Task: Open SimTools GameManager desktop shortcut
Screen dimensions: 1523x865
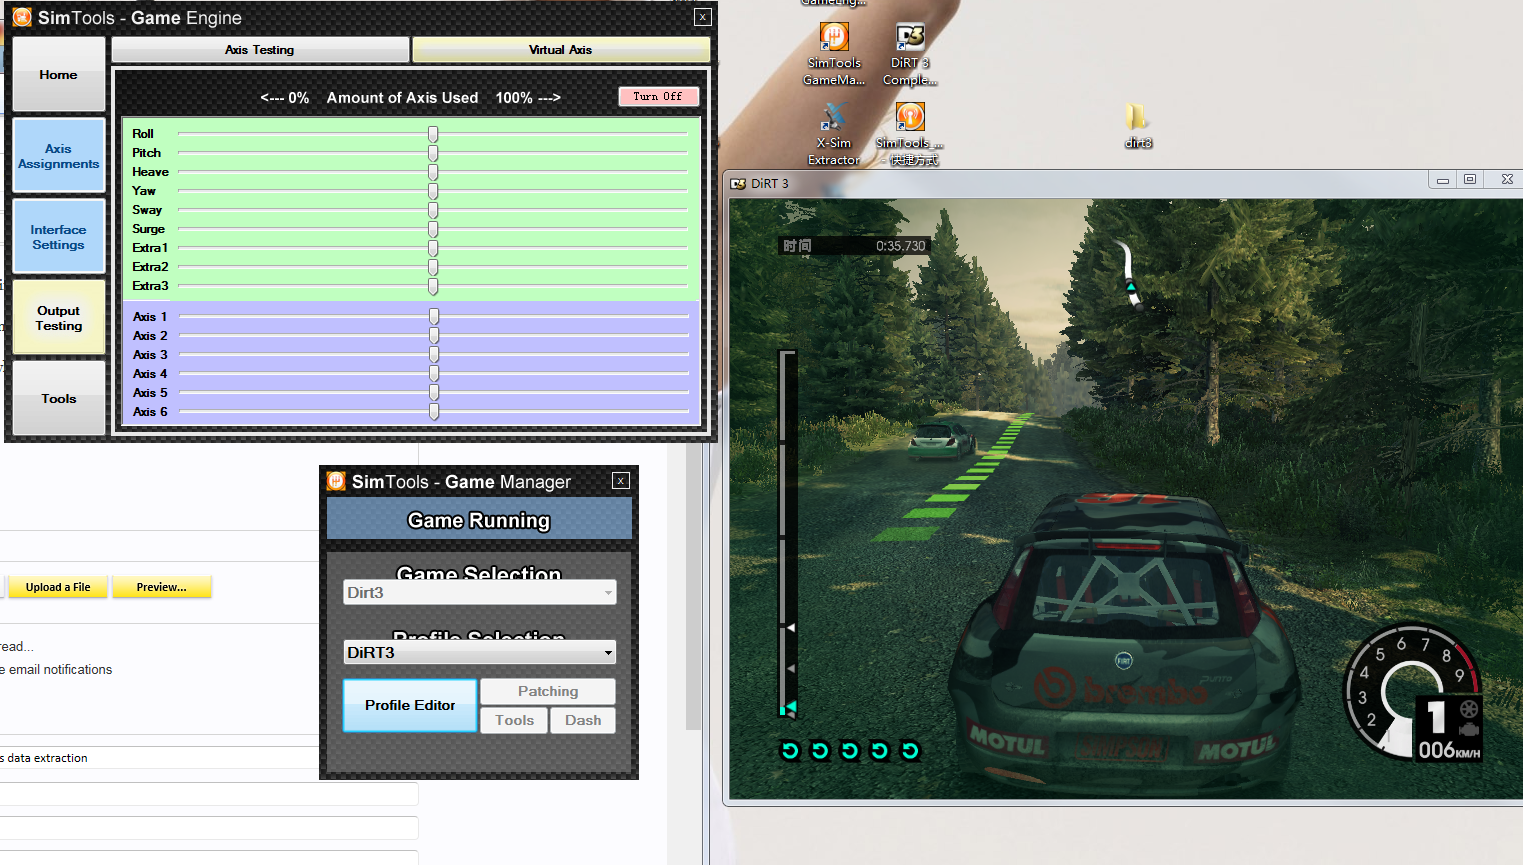Action: tap(834, 53)
